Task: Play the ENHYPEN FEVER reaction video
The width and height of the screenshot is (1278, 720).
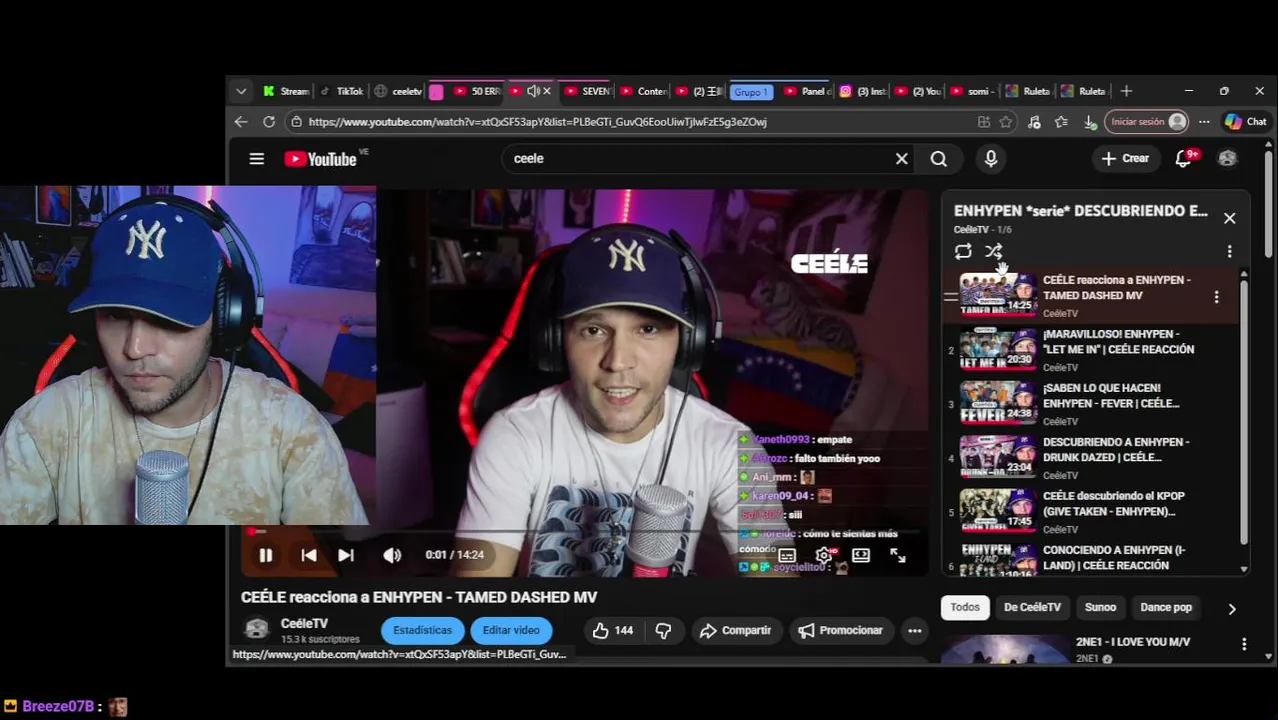Action: point(1090,403)
